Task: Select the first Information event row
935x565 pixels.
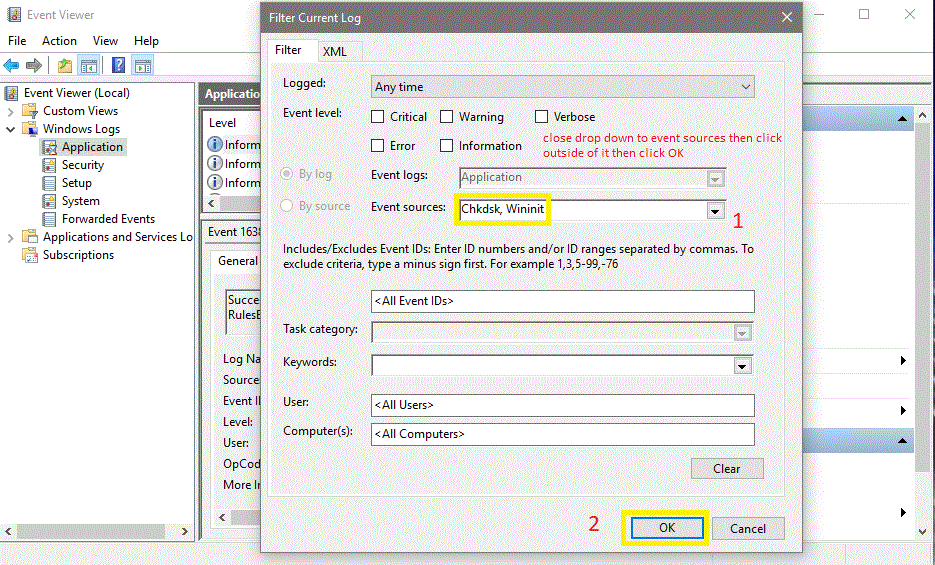Action: click(234, 145)
